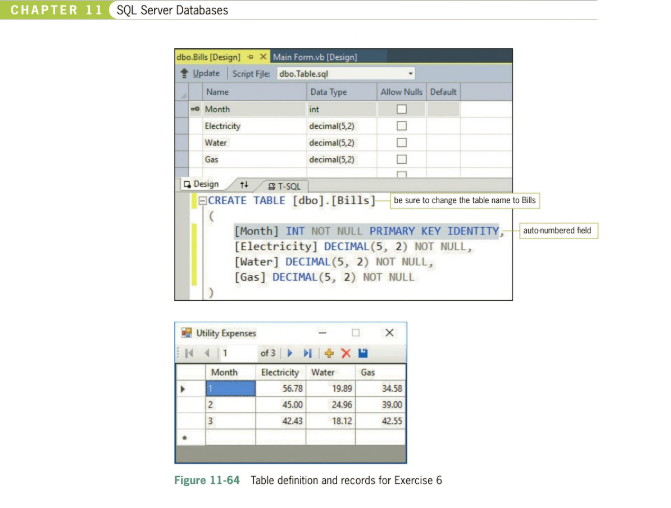The height and width of the screenshot is (508, 671).
Task: Select the Water cell 24.96
Action: point(330,405)
